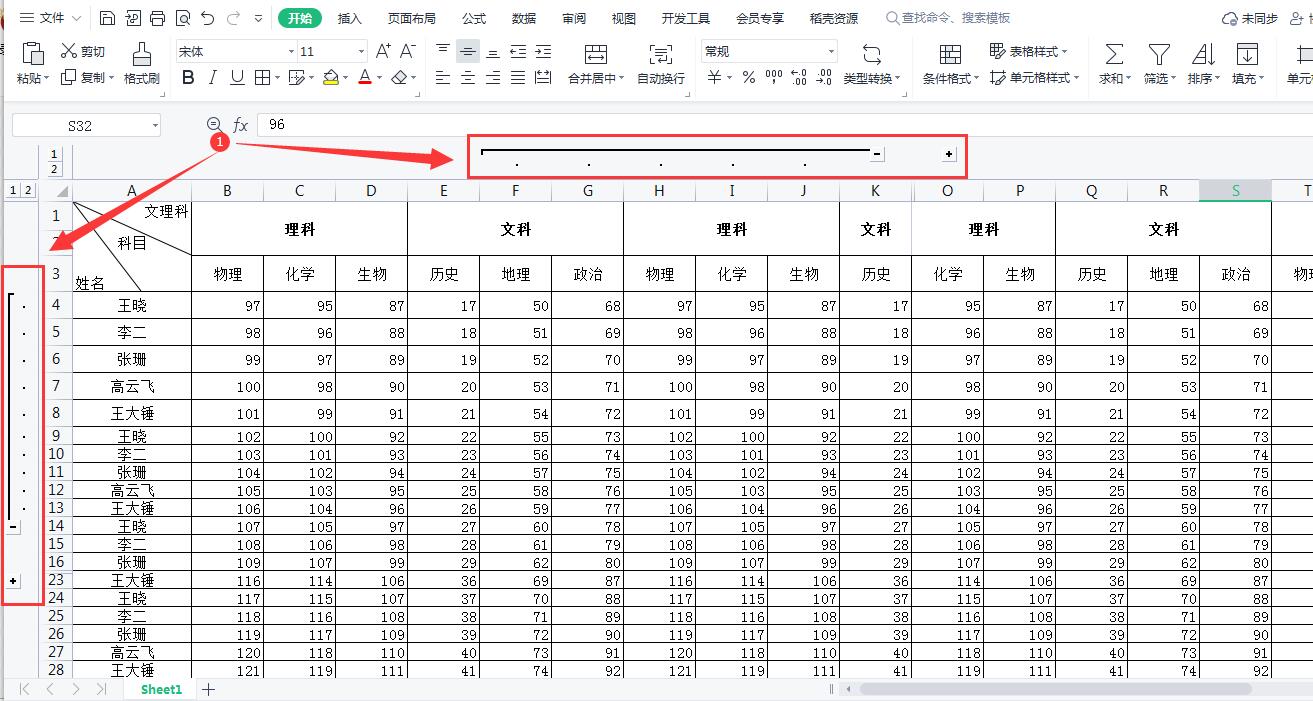Image resolution: width=1313 pixels, height=701 pixels.
Task: Toggle bold formatting on selected cell
Action: coord(187,78)
